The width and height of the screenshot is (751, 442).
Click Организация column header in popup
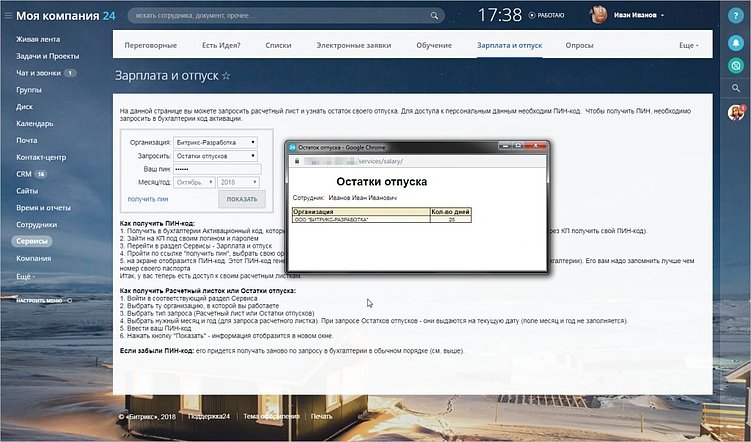tap(361, 212)
